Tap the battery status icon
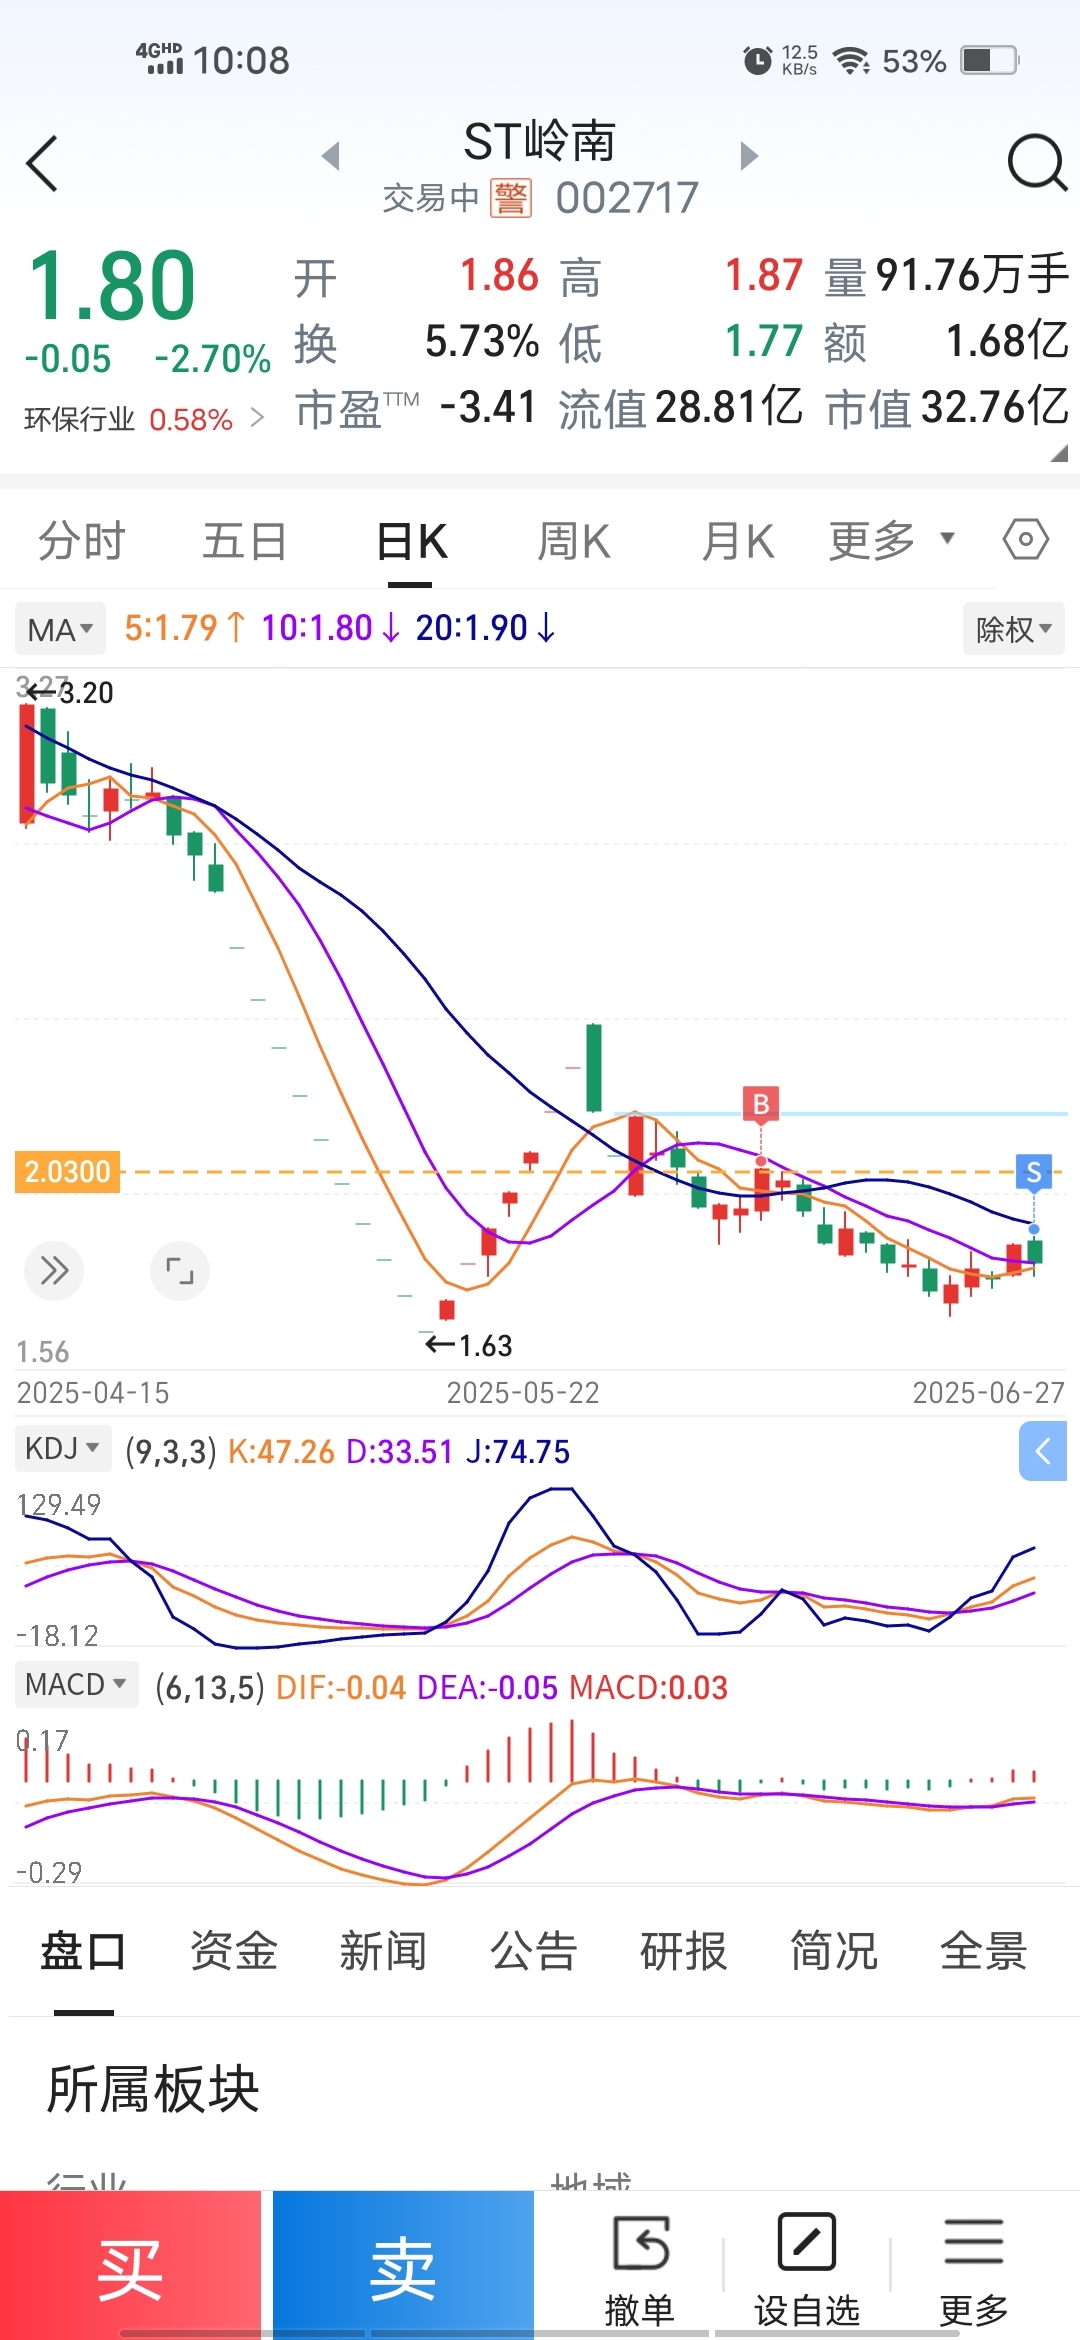The height and width of the screenshot is (2340, 1080). [989, 60]
